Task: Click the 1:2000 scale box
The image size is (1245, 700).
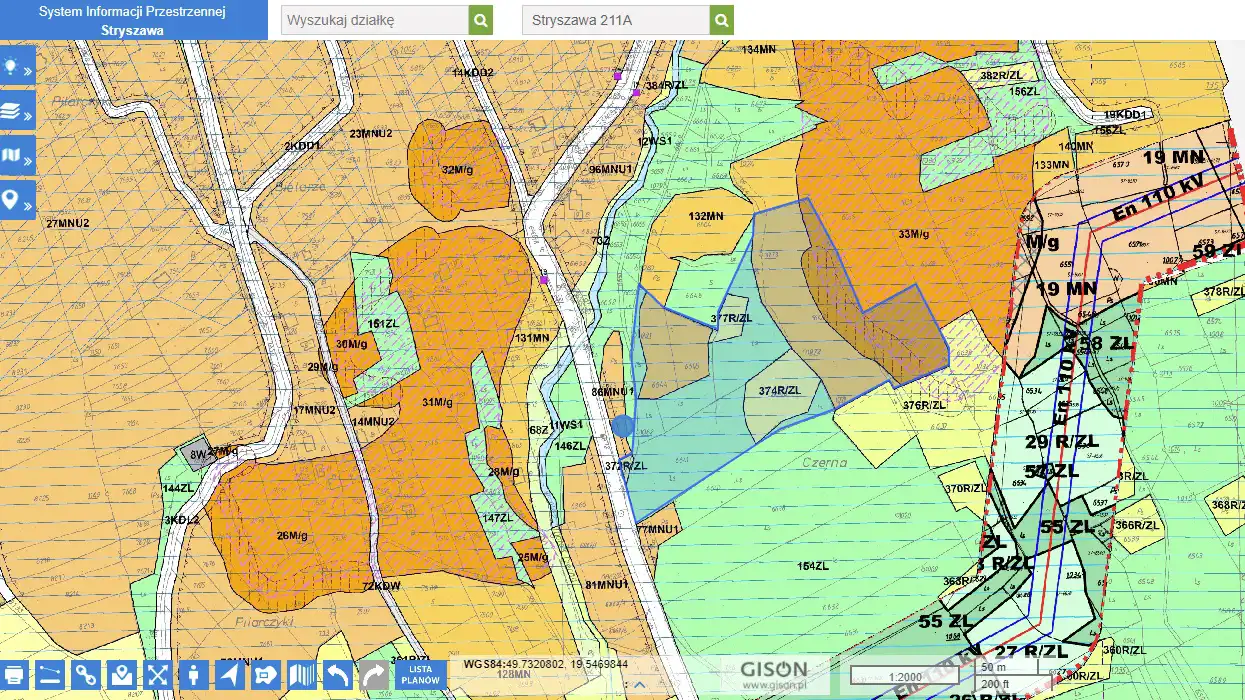Action: [x=903, y=675]
